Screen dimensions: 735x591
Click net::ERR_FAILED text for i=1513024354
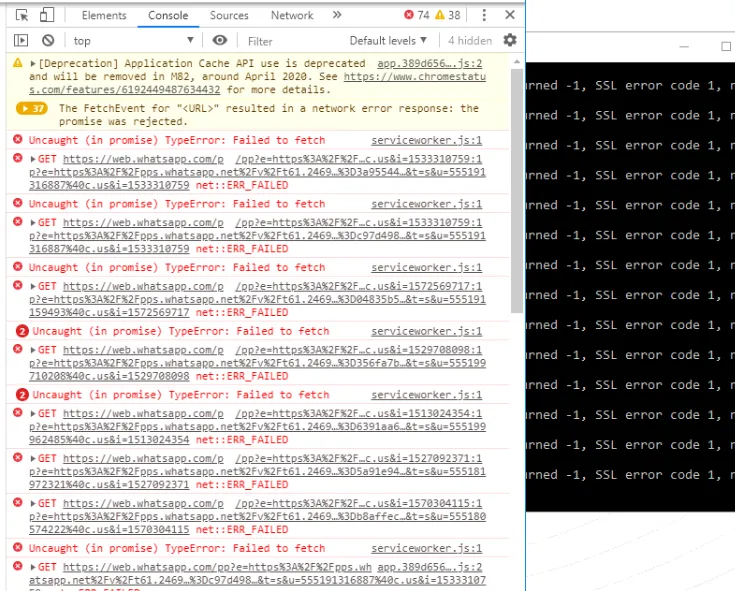point(242,440)
